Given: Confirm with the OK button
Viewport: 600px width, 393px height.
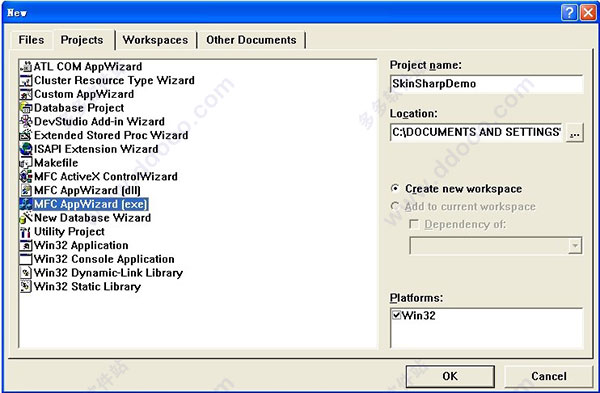Looking at the screenshot, I should tap(450, 376).
